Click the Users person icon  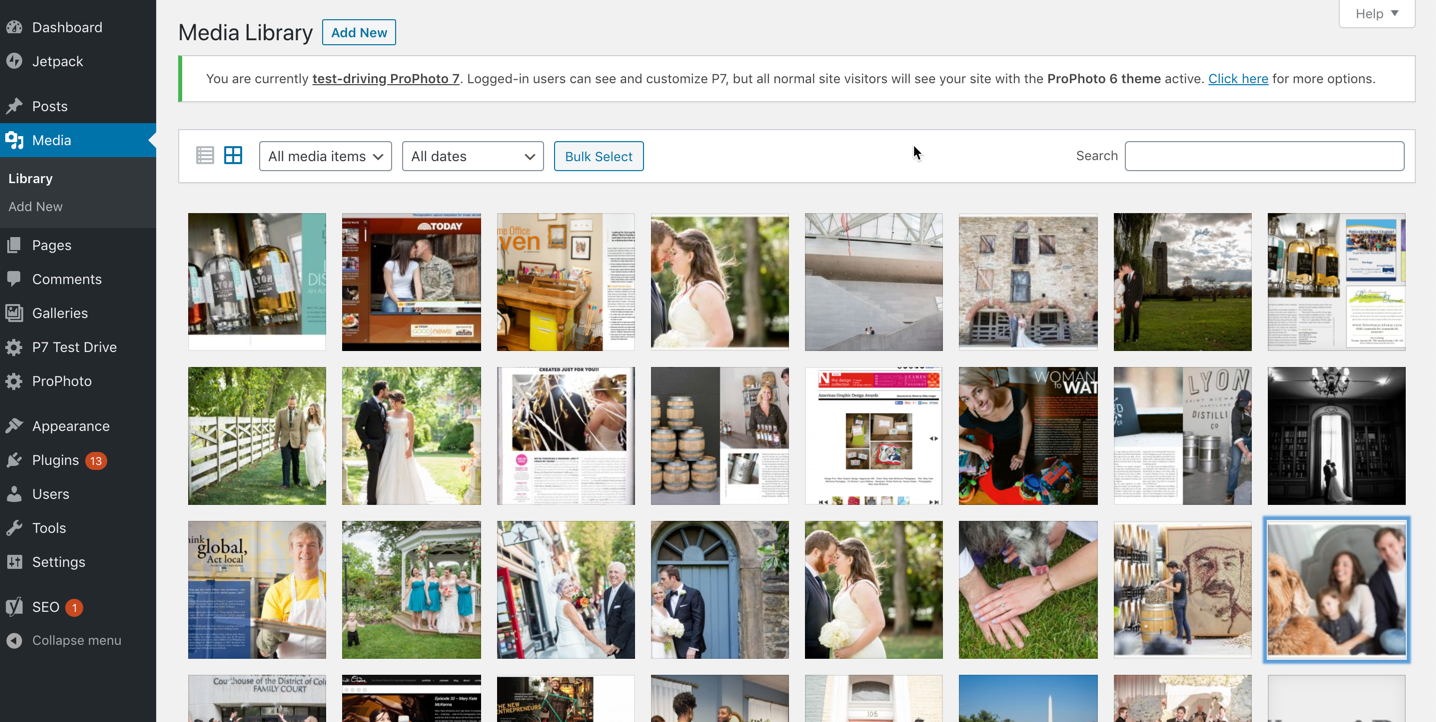click(14, 494)
